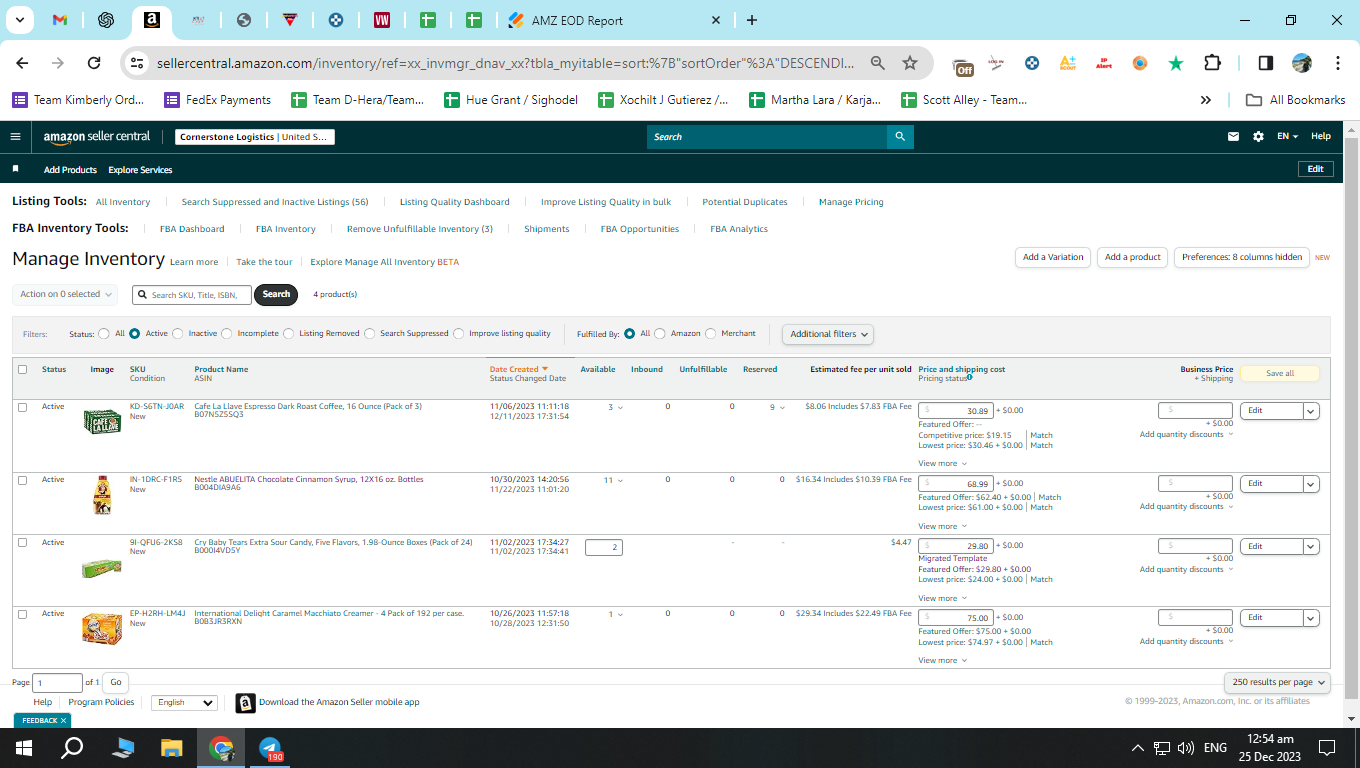Click the bookmark flag icon beside Add Products
Viewport: 1360px width, 768px height.
tap(16, 170)
